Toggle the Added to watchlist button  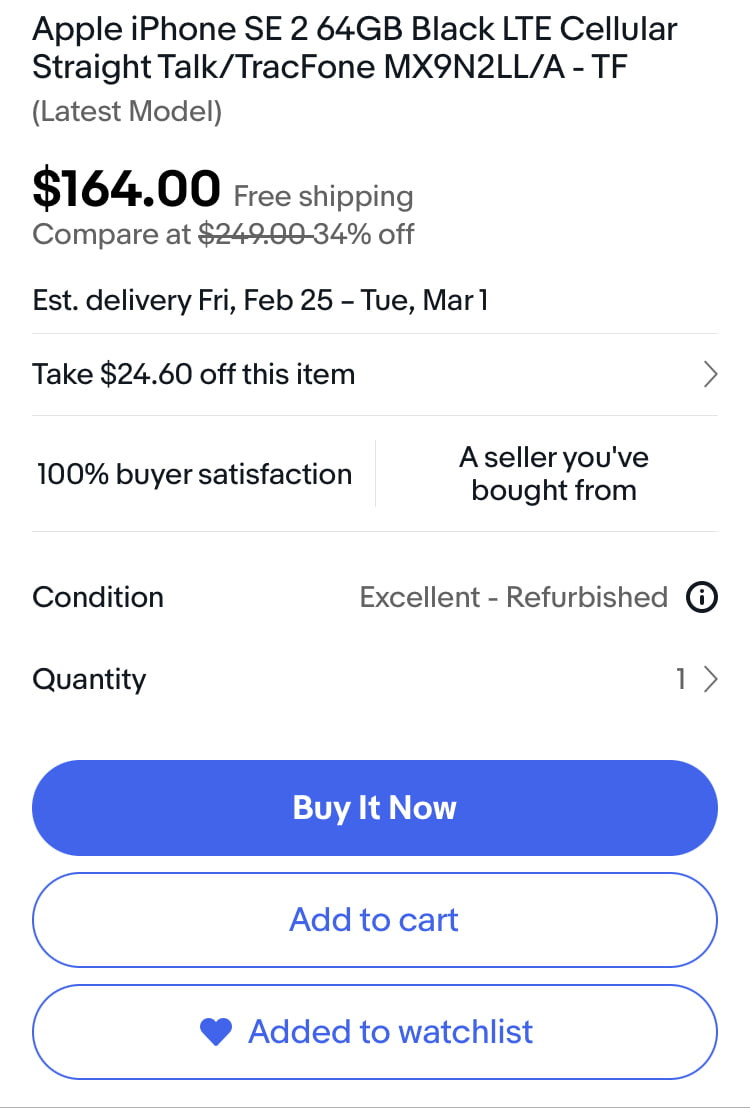[375, 1032]
